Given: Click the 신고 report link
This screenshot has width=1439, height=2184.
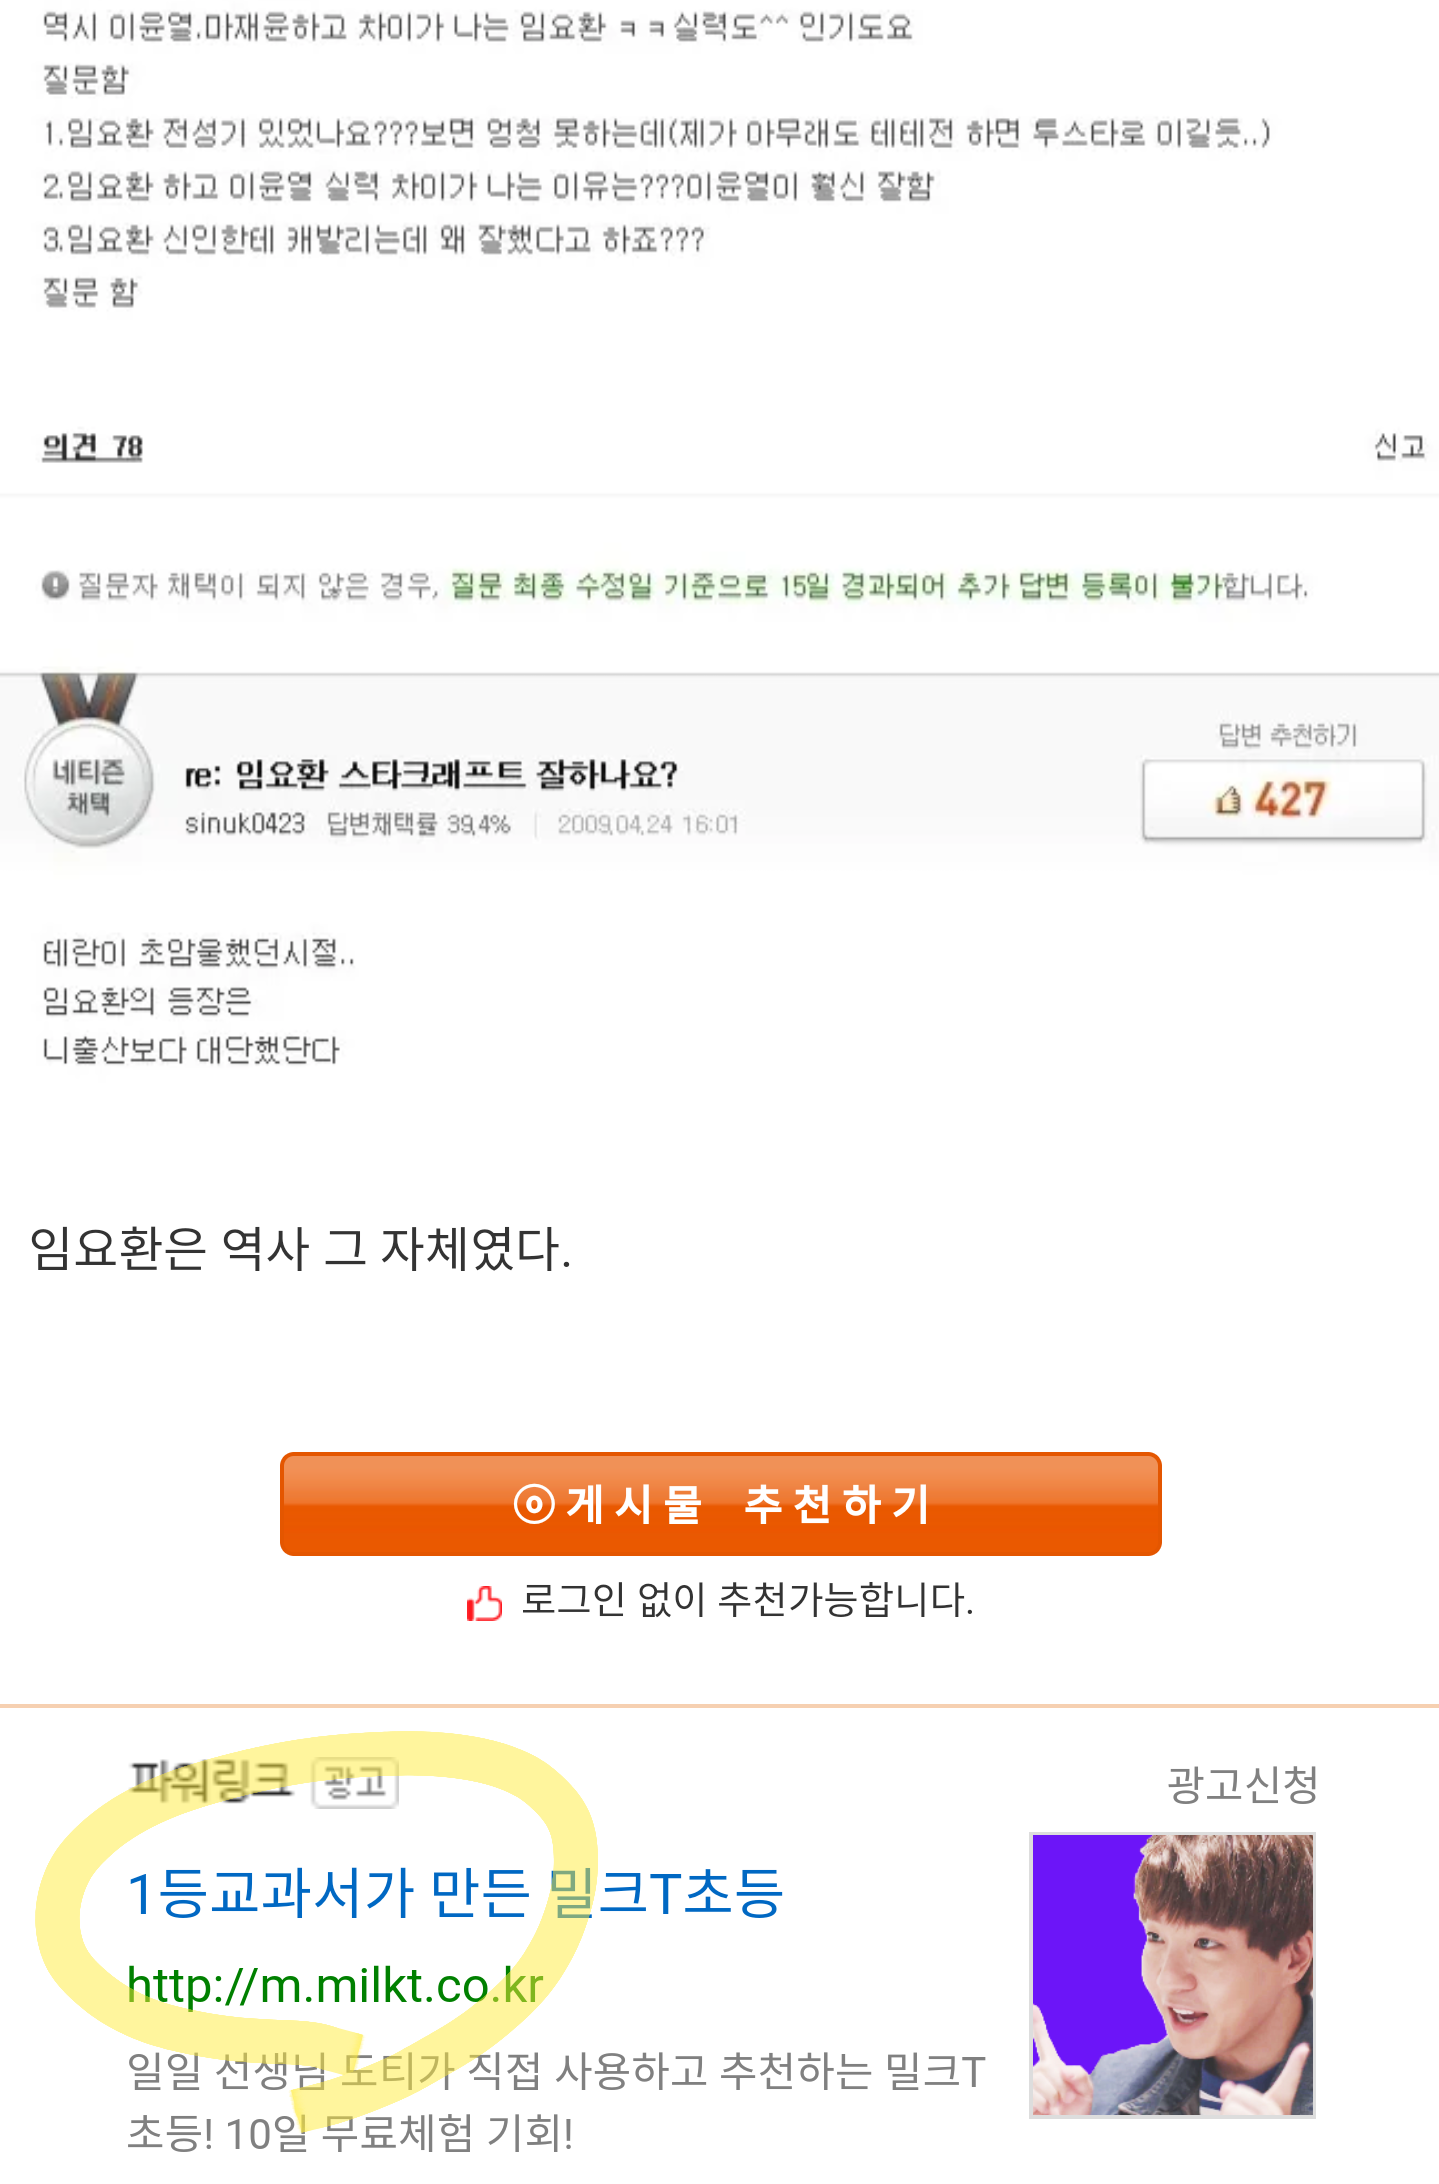Looking at the screenshot, I should 1399,446.
